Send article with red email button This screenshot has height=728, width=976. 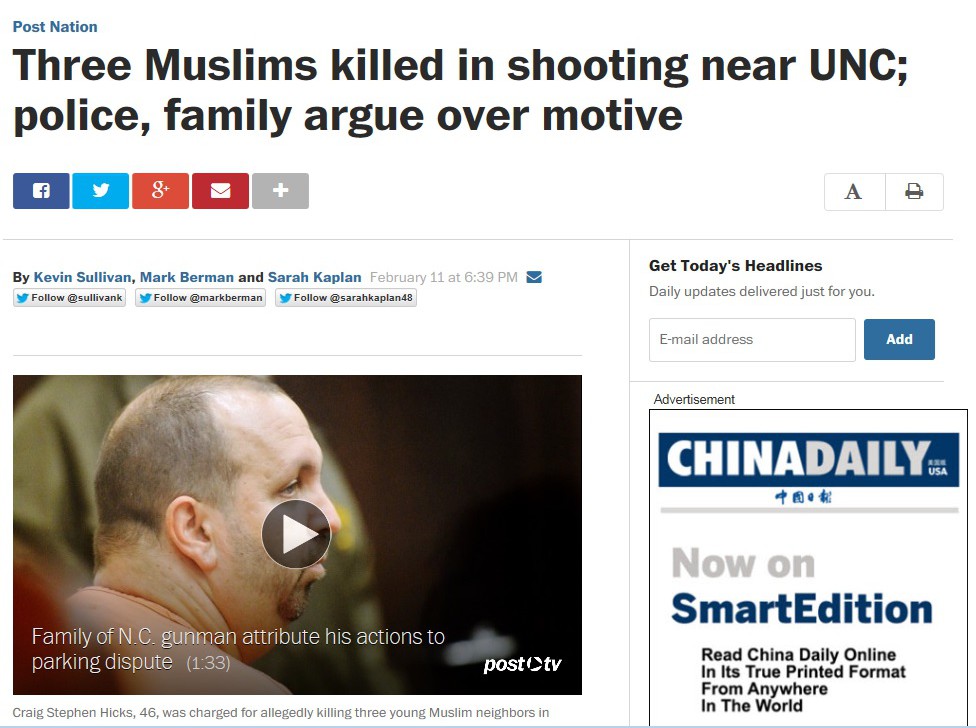coord(220,191)
